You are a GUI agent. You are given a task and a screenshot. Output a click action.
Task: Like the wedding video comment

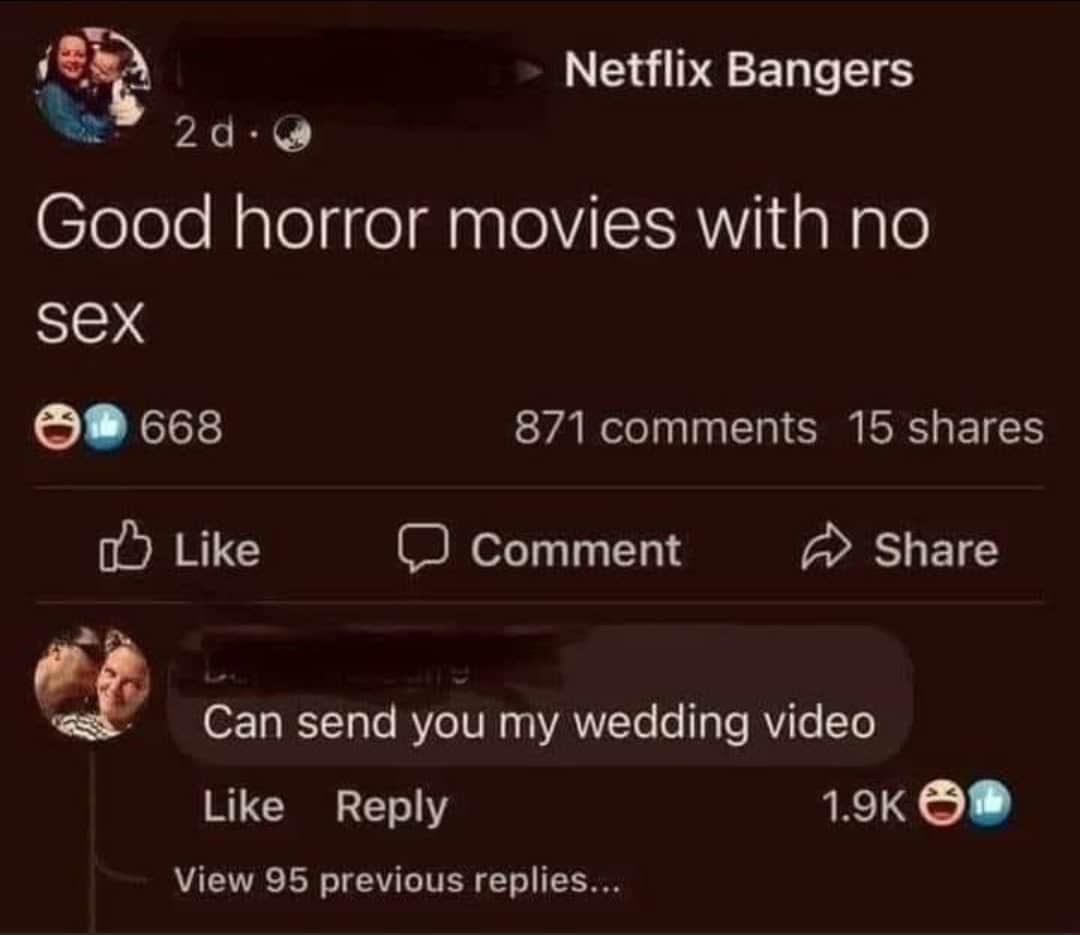click(244, 806)
